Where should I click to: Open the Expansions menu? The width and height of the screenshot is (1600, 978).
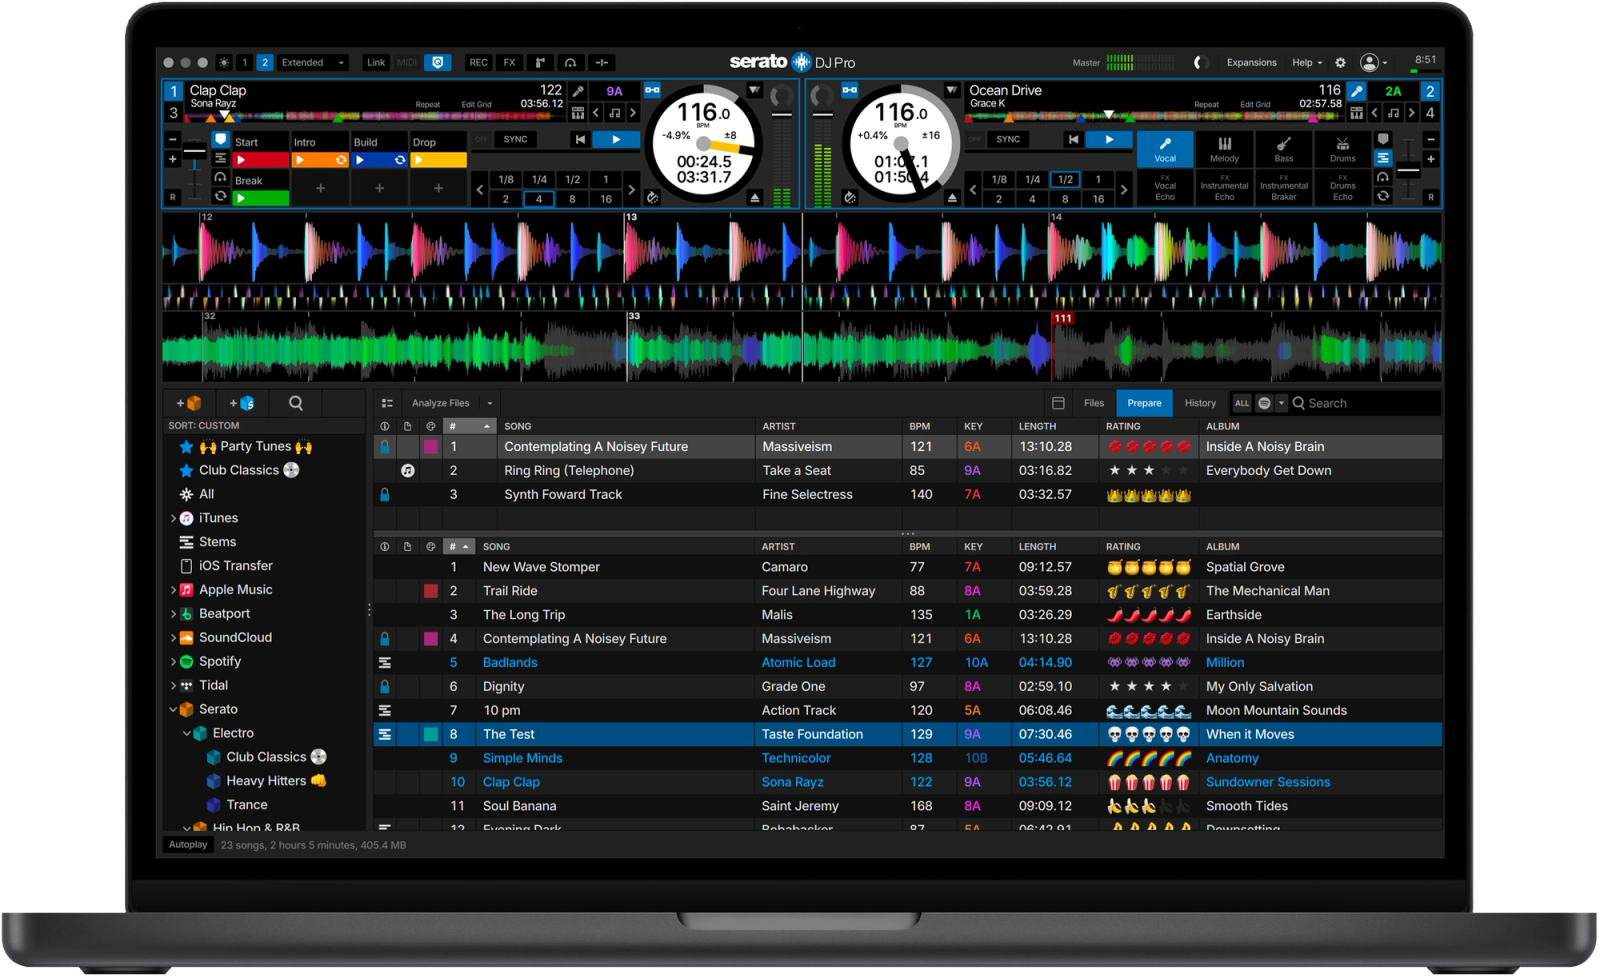click(x=1251, y=63)
